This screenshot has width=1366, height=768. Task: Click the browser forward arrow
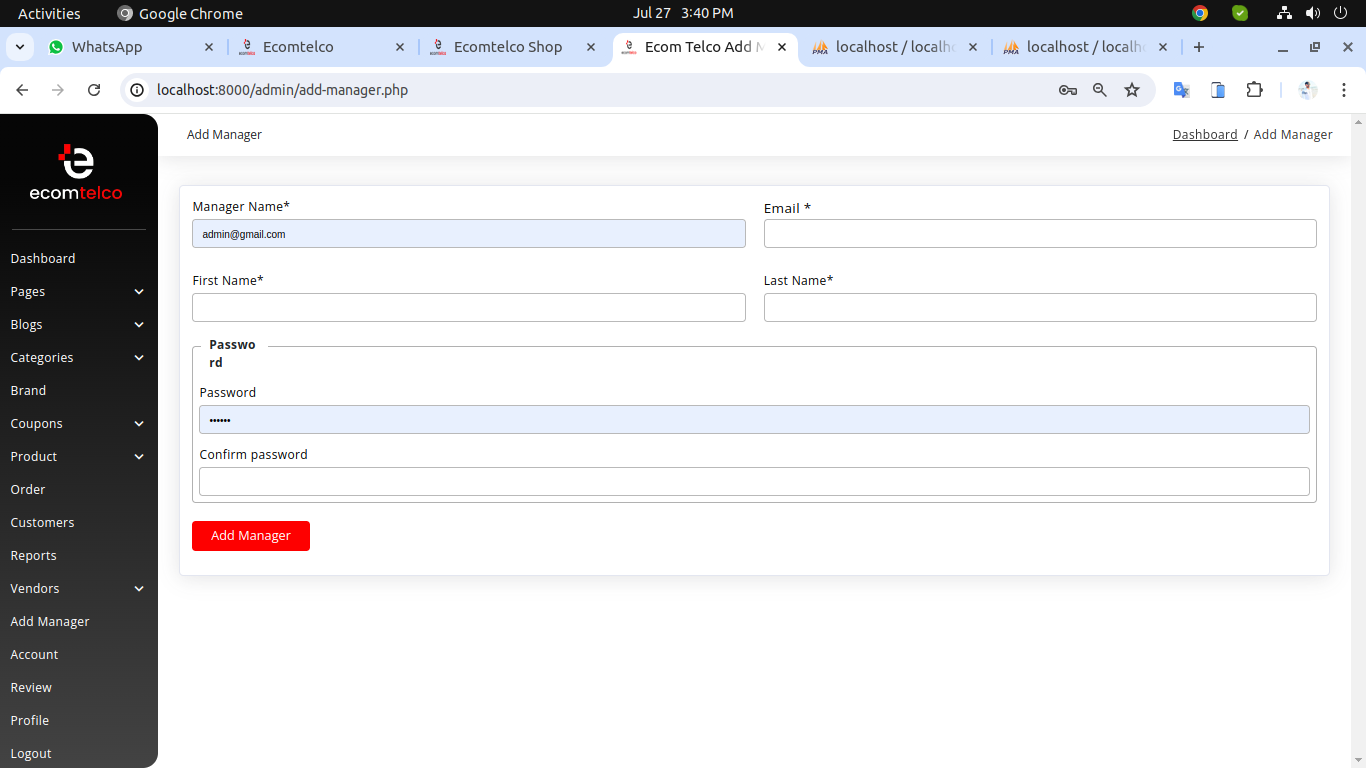(x=58, y=90)
